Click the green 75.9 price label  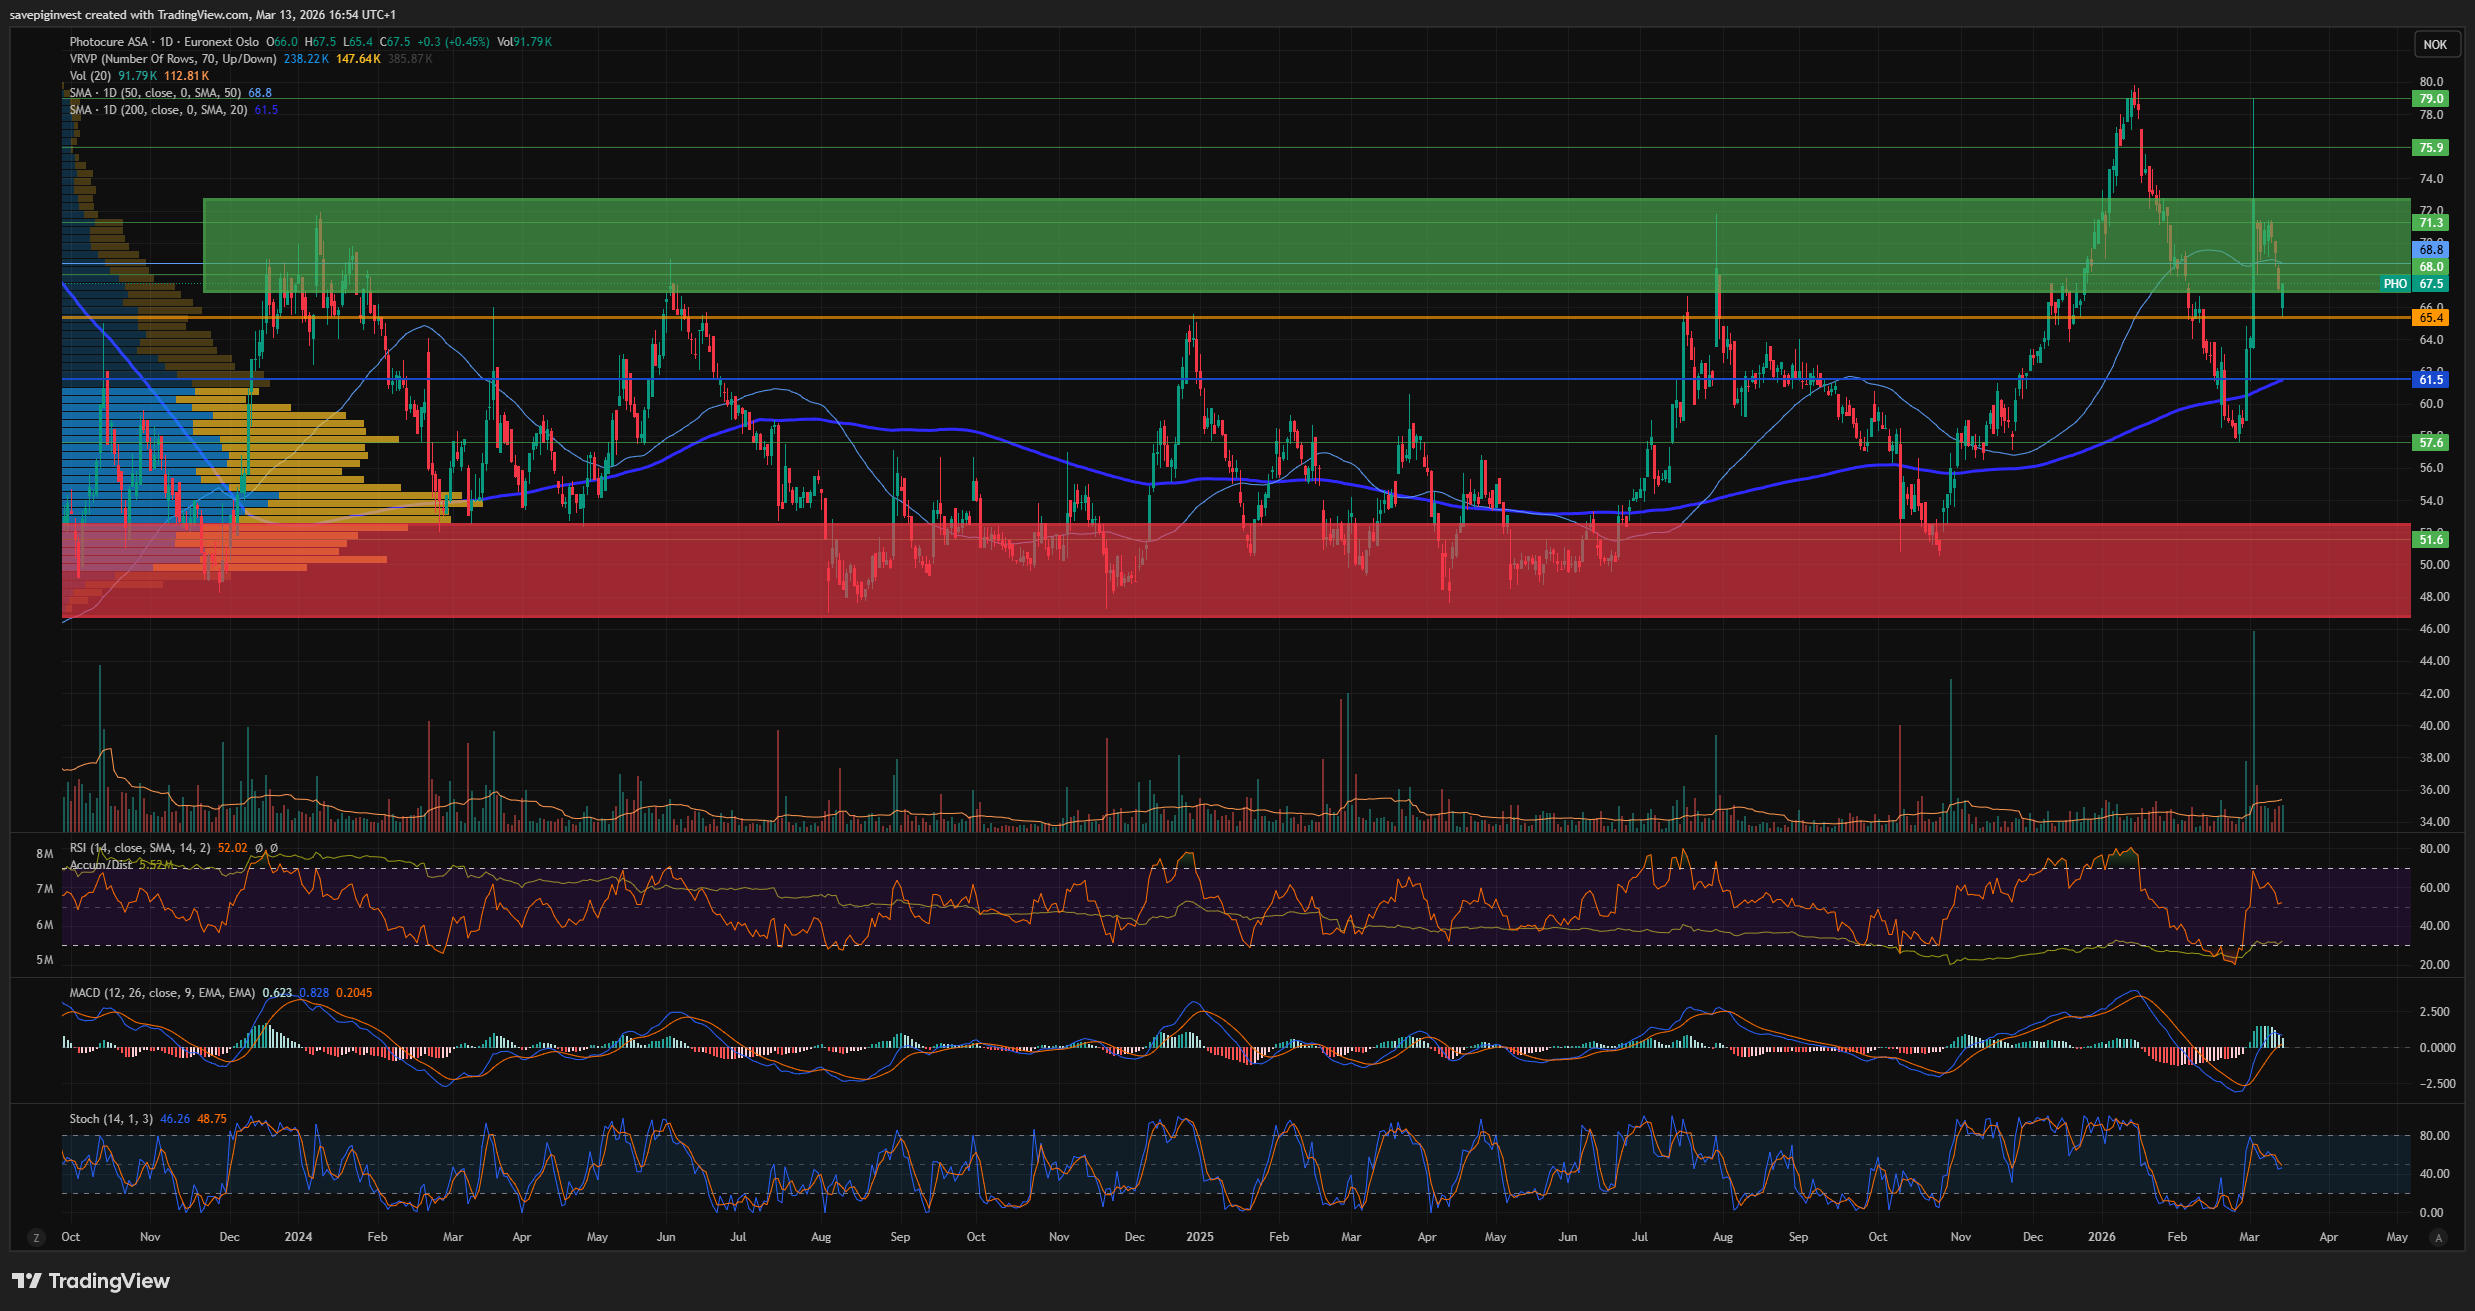pos(2430,148)
